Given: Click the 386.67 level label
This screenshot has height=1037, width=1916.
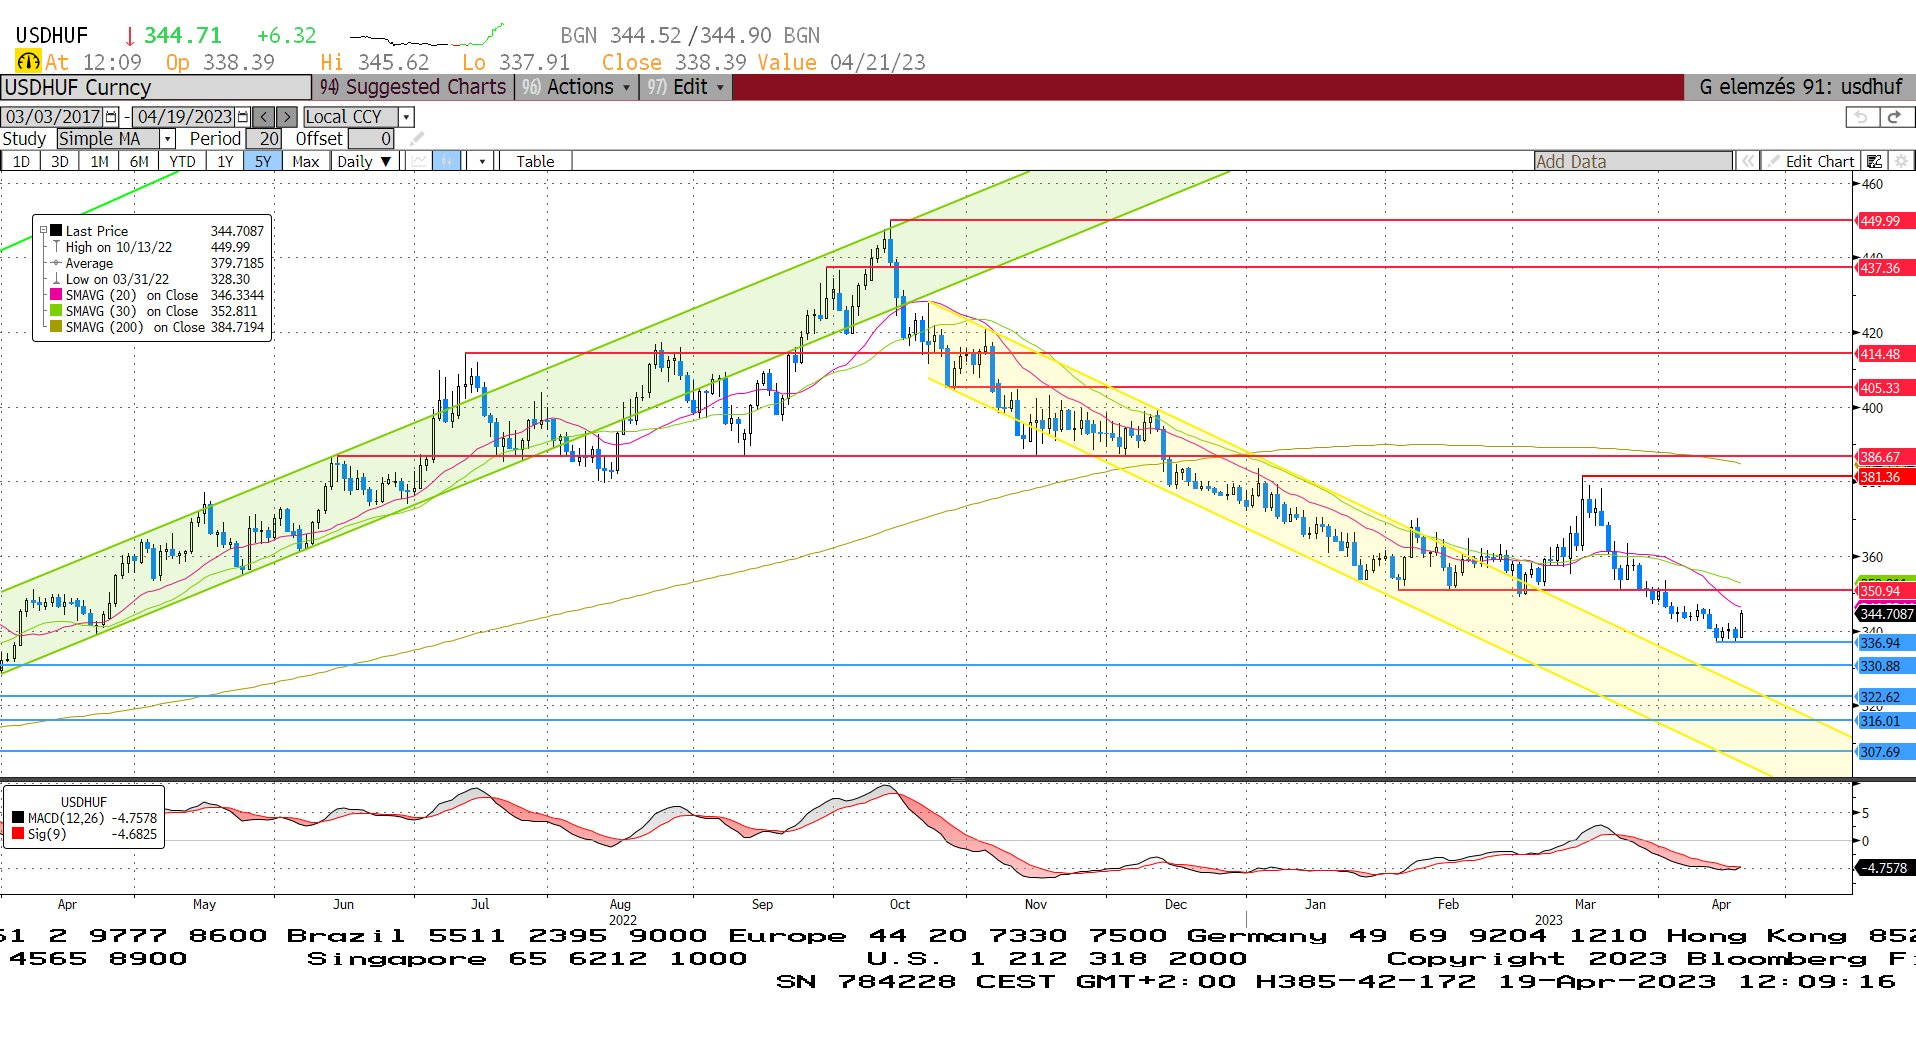Looking at the screenshot, I should 1884,456.
